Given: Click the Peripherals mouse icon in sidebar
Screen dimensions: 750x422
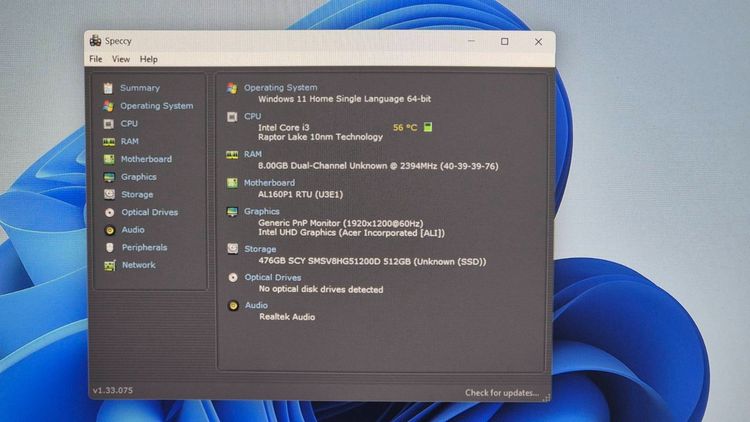Looking at the screenshot, I should coord(110,247).
